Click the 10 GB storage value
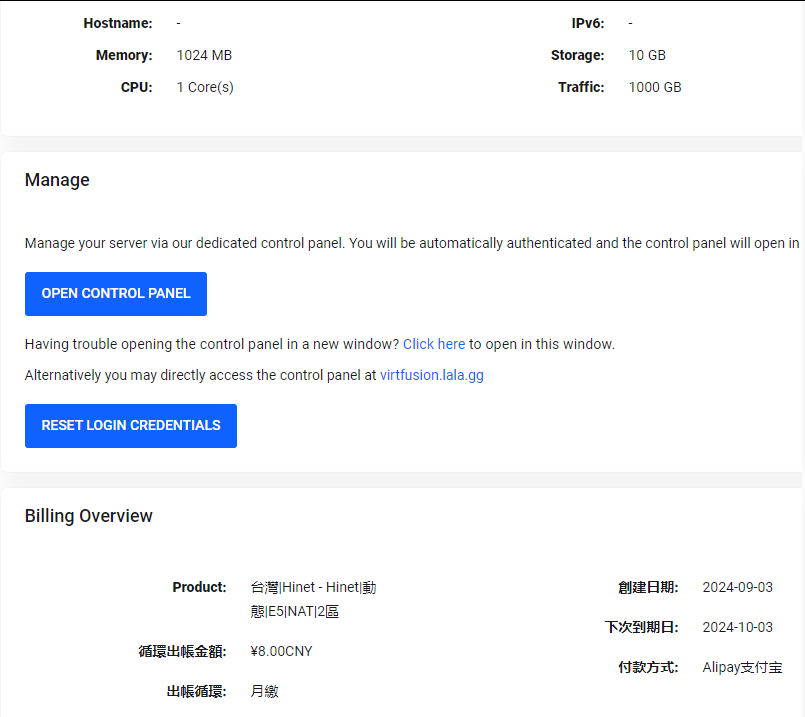805x717 pixels. (647, 56)
